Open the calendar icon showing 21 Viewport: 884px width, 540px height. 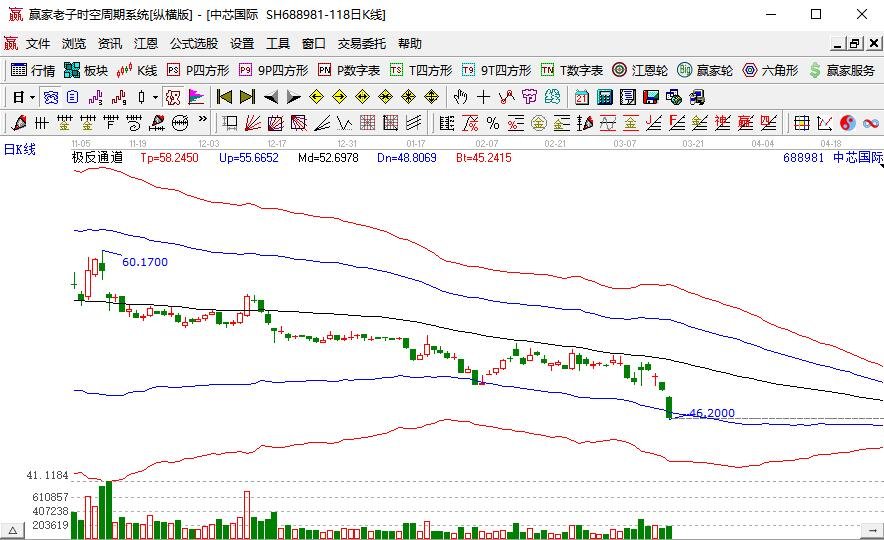[x=582, y=98]
